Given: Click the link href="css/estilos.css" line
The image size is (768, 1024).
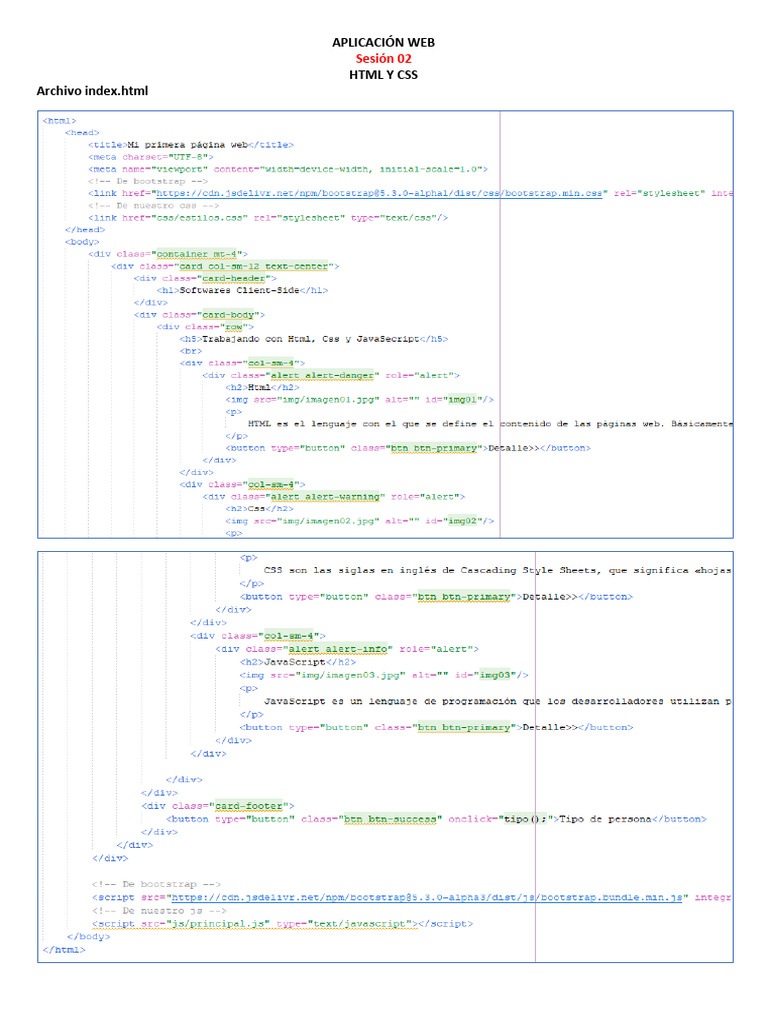Looking at the screenshot, I should click(x=268, y=217).
